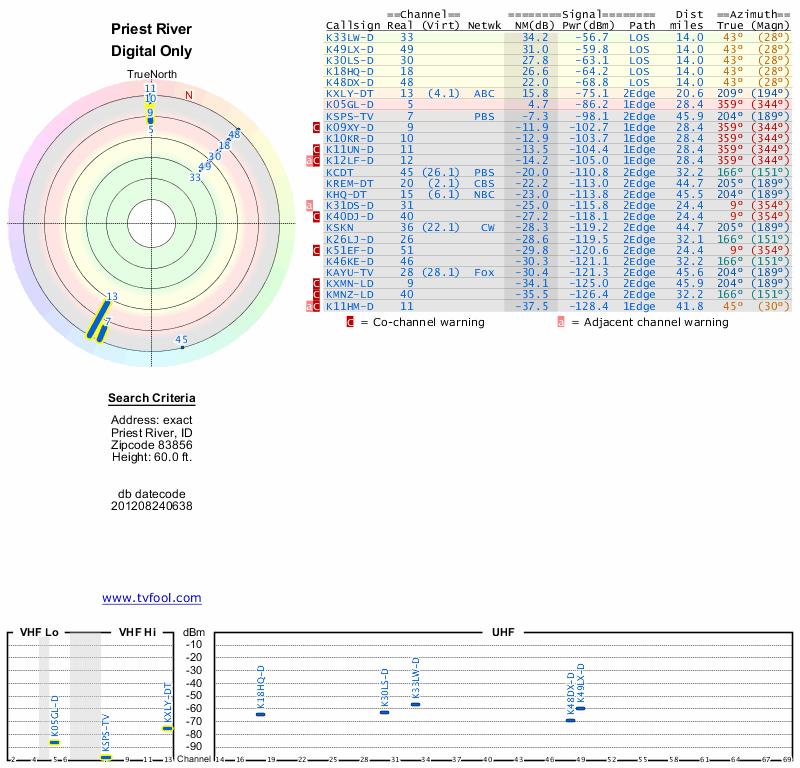Click the white center of the radar plot

pos(151,222)
